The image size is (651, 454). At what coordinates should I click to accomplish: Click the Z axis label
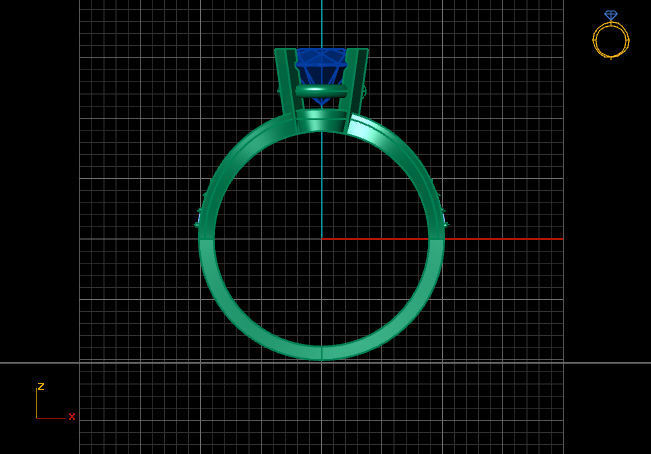(41, 387)
